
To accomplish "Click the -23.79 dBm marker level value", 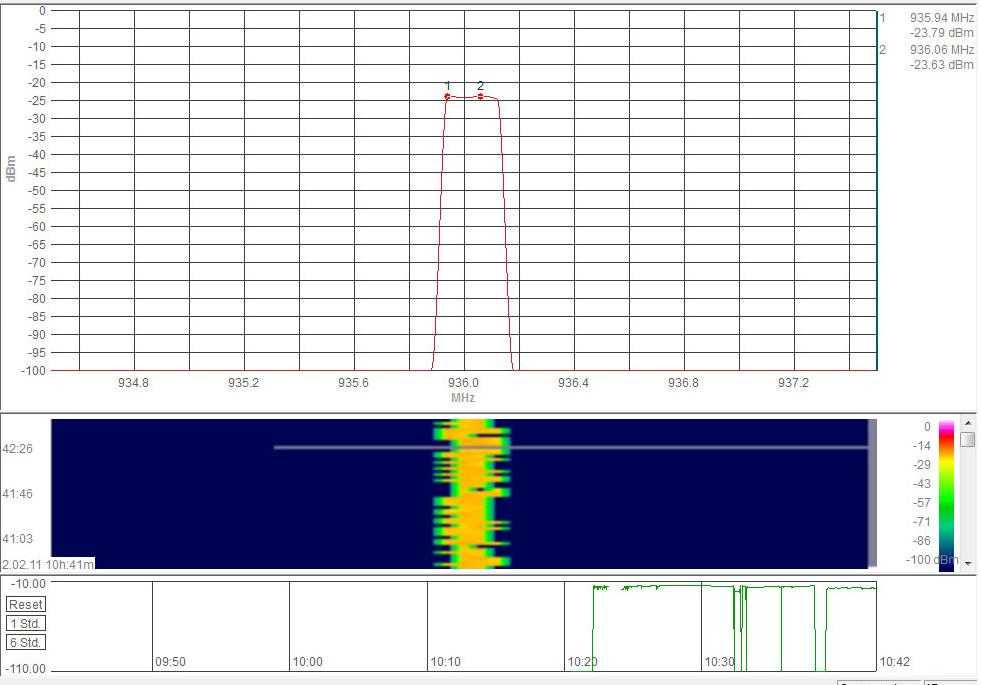I will pyautogui.click(x=942, y=33).
